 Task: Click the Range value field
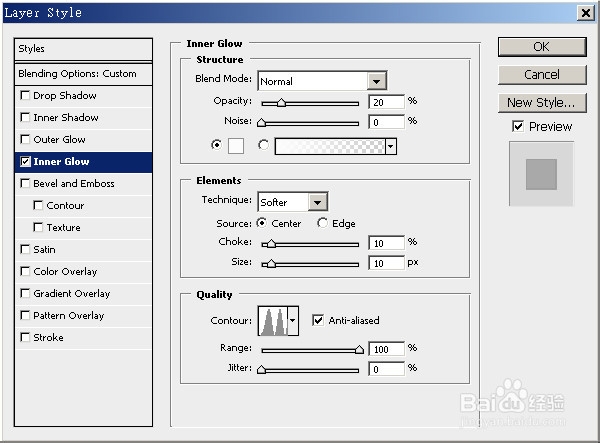pyautogui.click(x=386, y=349)
